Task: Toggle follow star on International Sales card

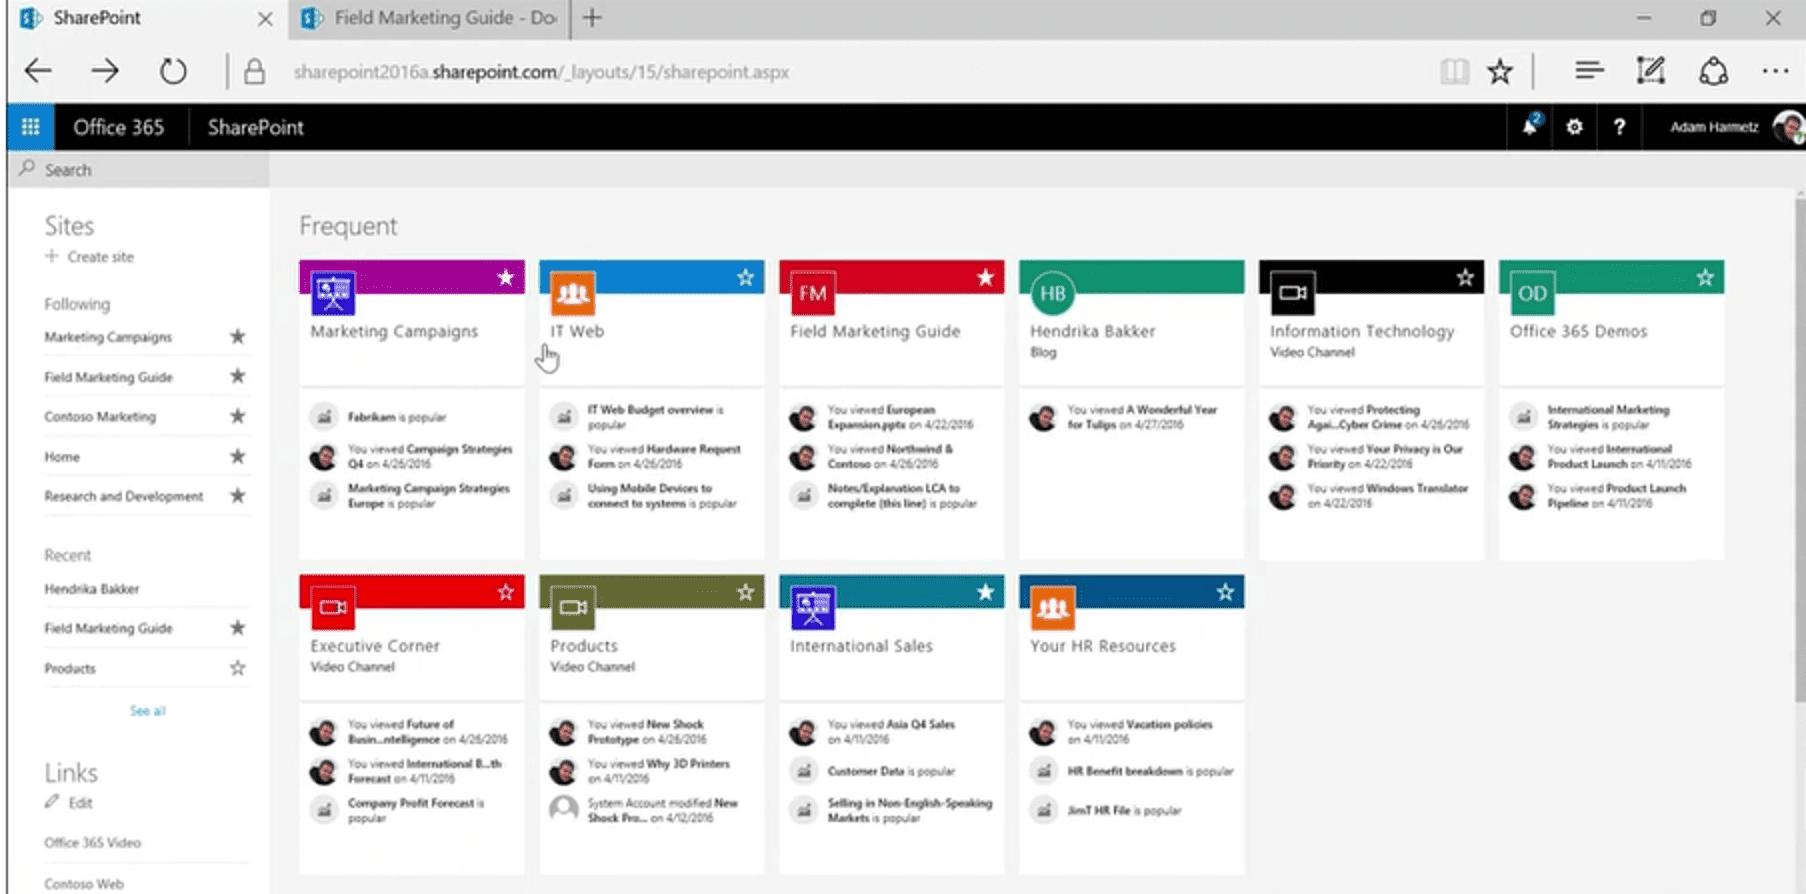Action: 986,592
